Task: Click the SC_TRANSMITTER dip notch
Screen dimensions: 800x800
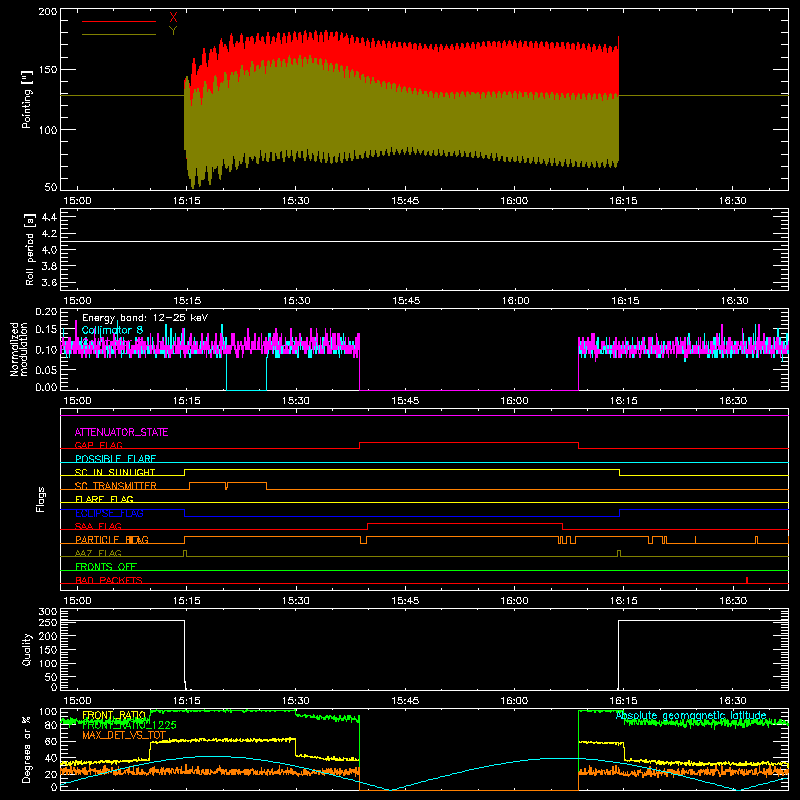Action: tap(227, 486)
